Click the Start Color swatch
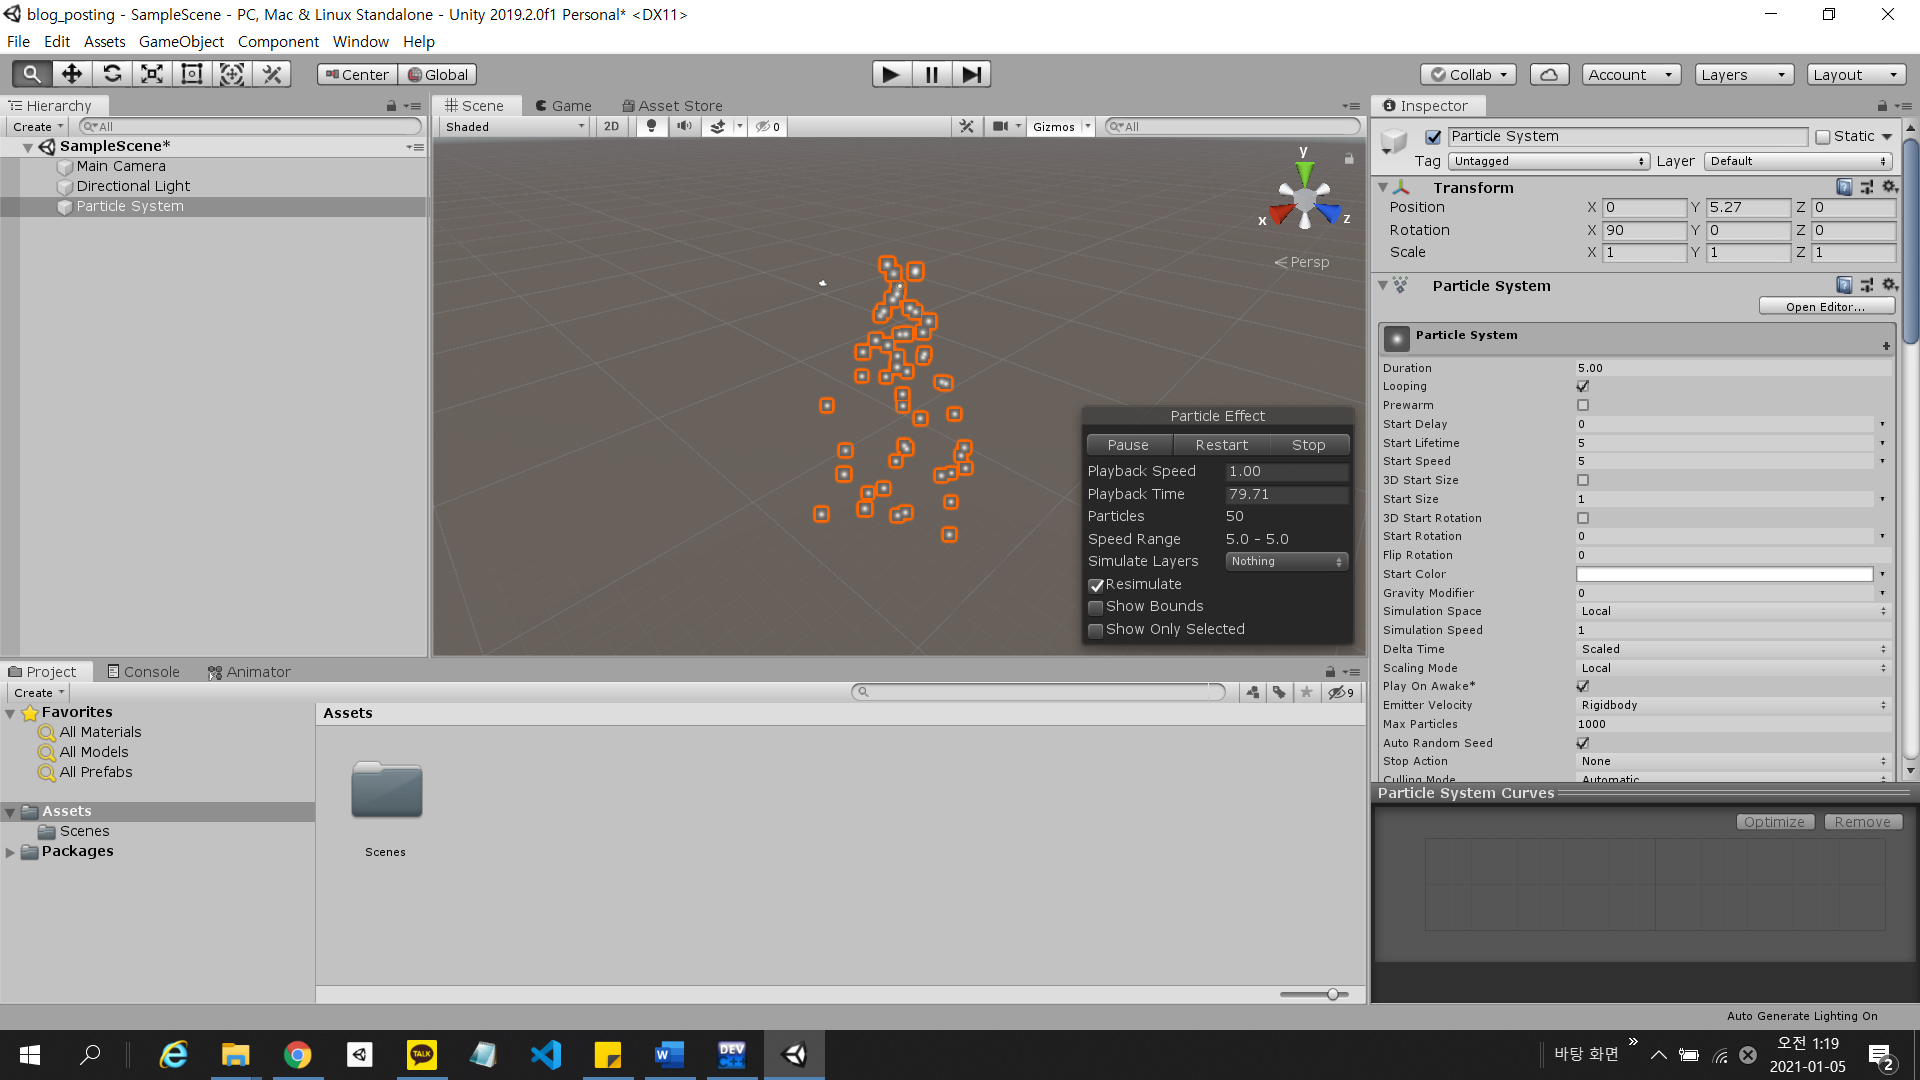Viewport: 1920px width, 1080px height. click(1724, 574)
